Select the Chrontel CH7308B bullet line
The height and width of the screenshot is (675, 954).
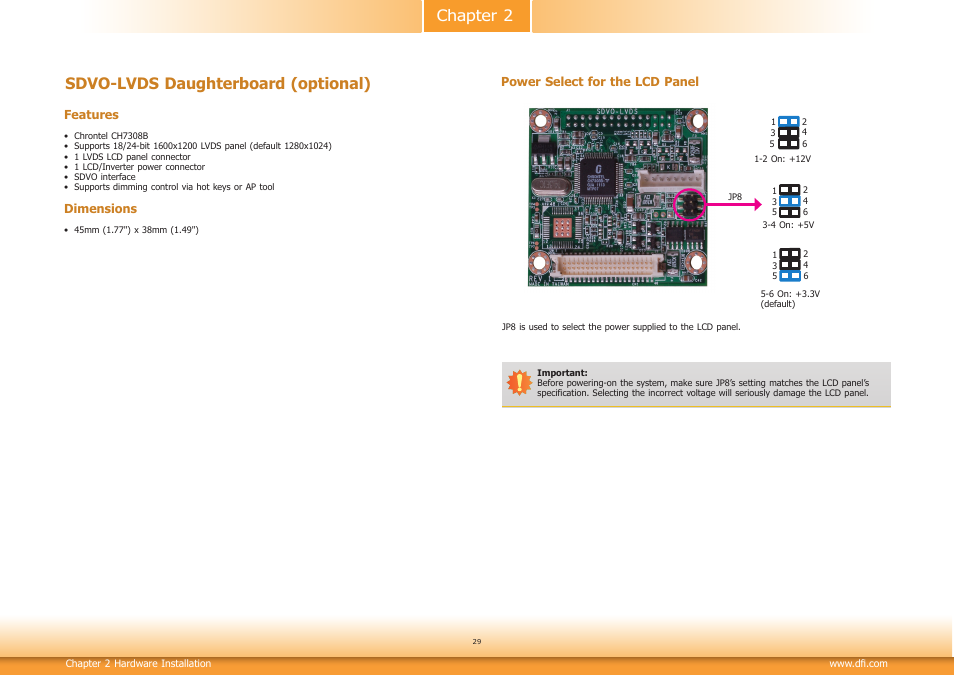pos(111,136)
